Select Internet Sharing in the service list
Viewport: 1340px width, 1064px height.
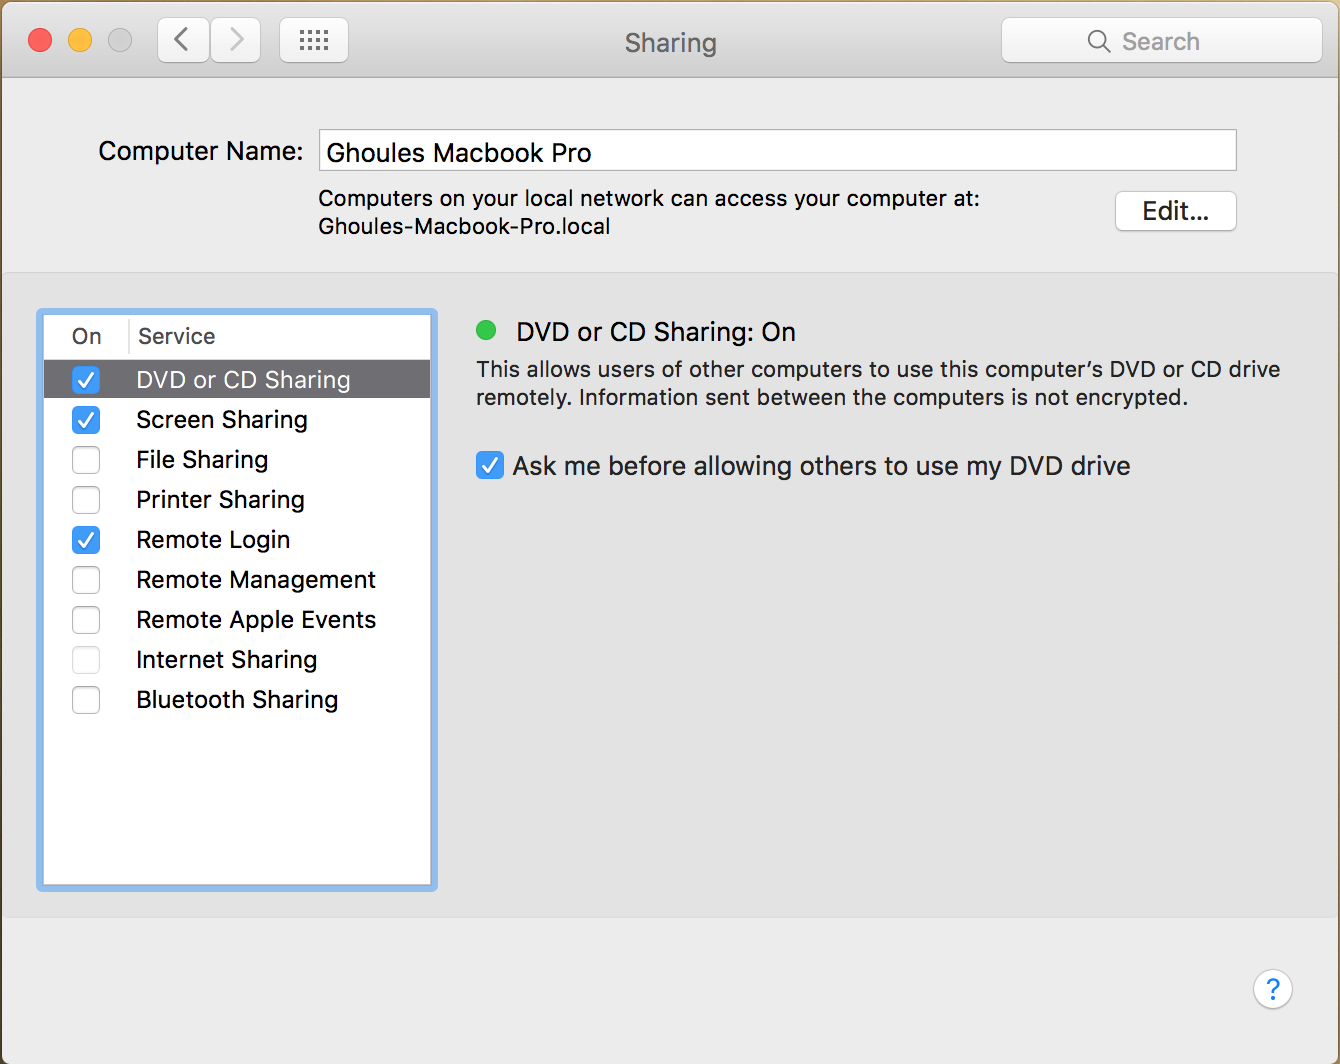227,660
